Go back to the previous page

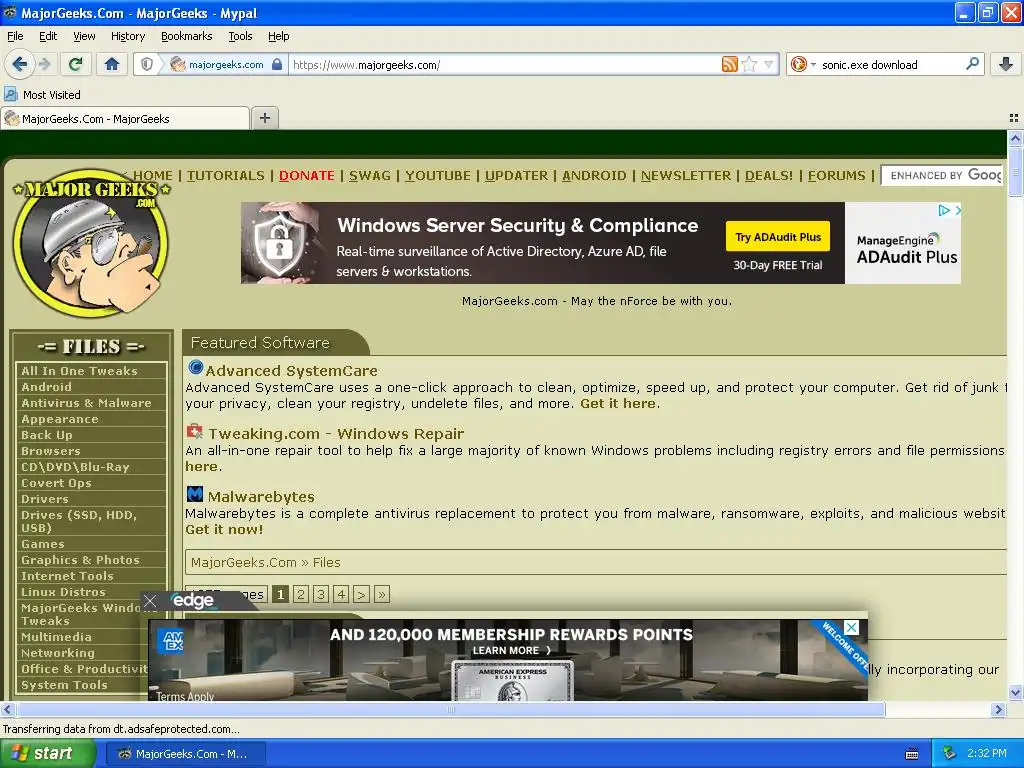coord(20,64)
